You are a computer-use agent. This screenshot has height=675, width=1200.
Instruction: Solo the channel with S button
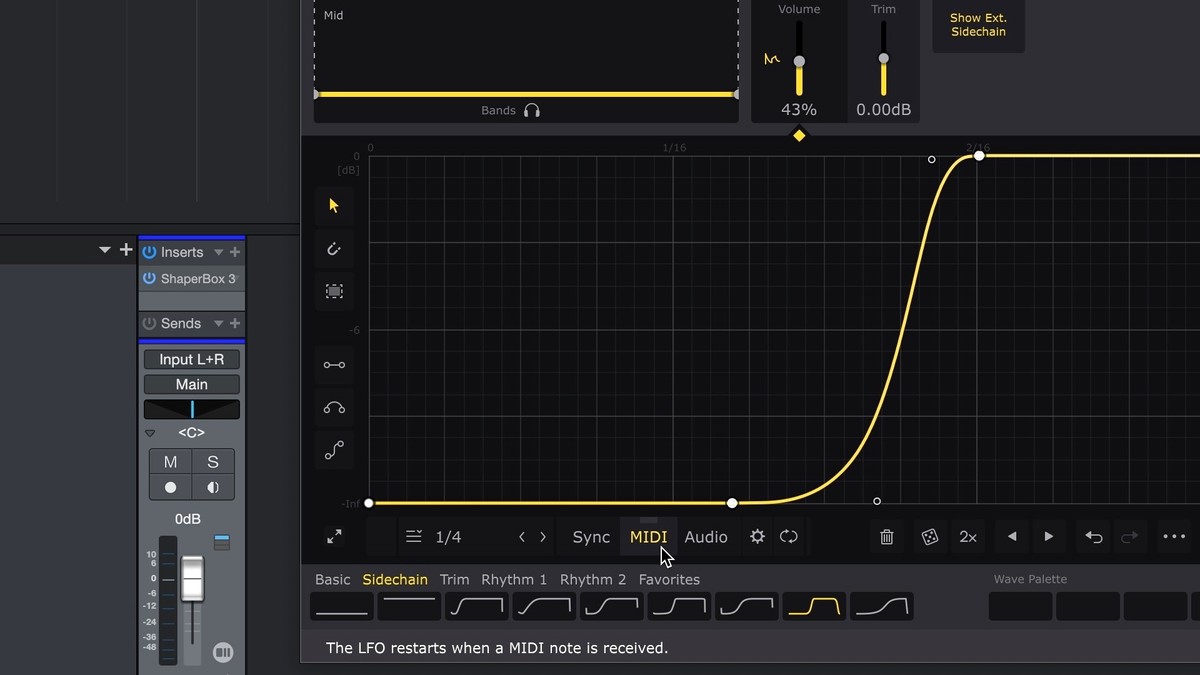[x=212, y=462]
